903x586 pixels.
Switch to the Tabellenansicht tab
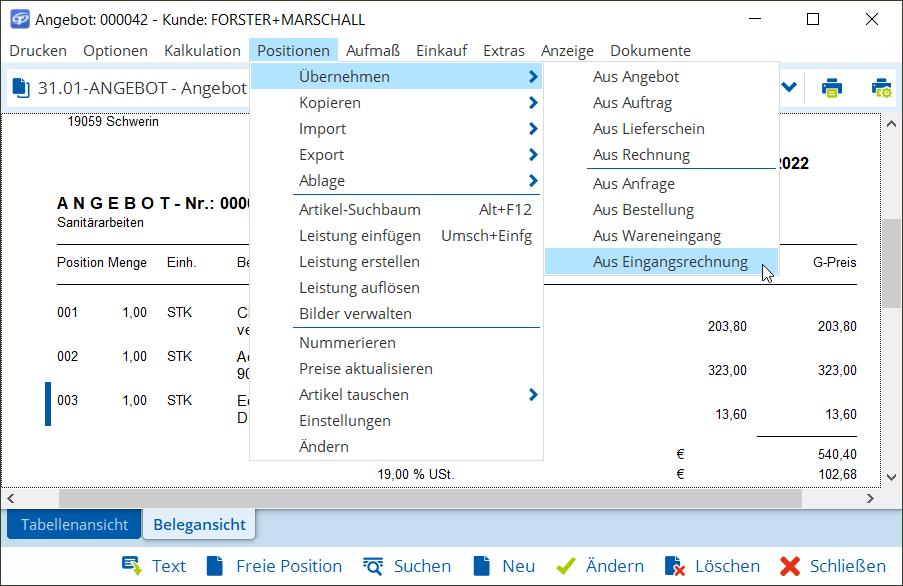(74, 524)
